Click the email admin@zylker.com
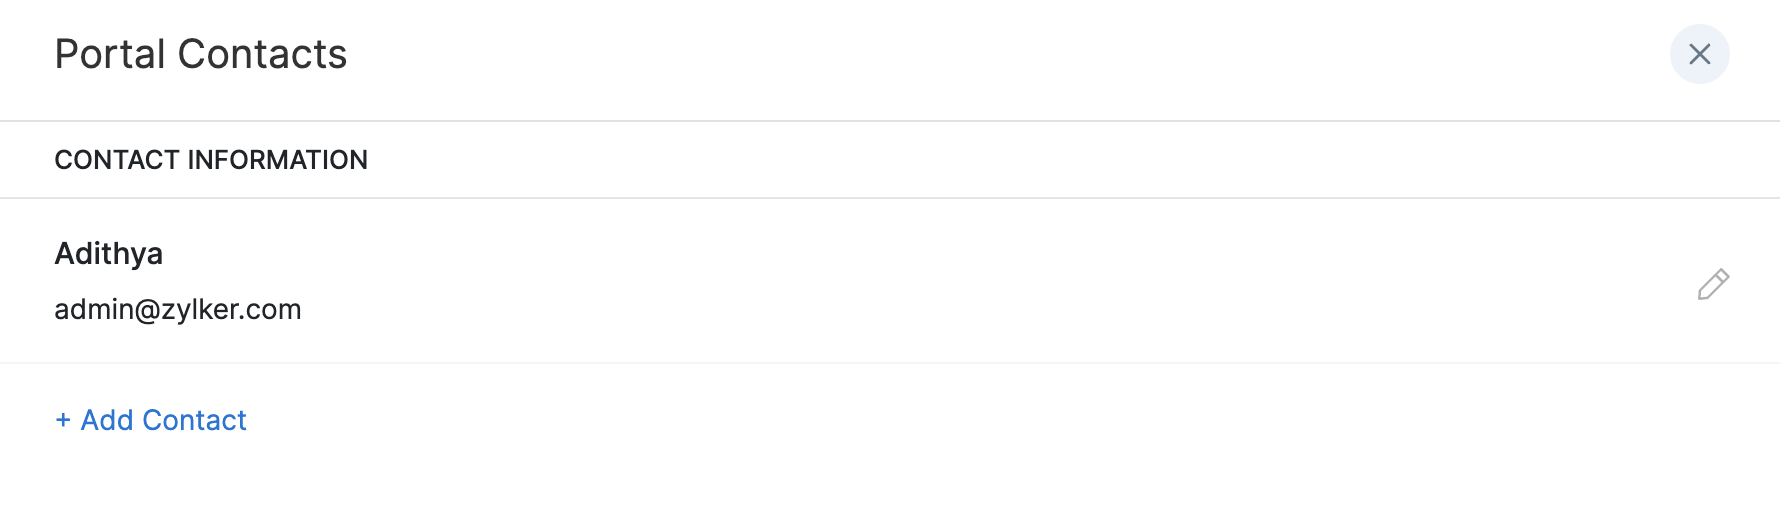The width and height of the screenshot is (1780, 520). [x=177, y=310]
